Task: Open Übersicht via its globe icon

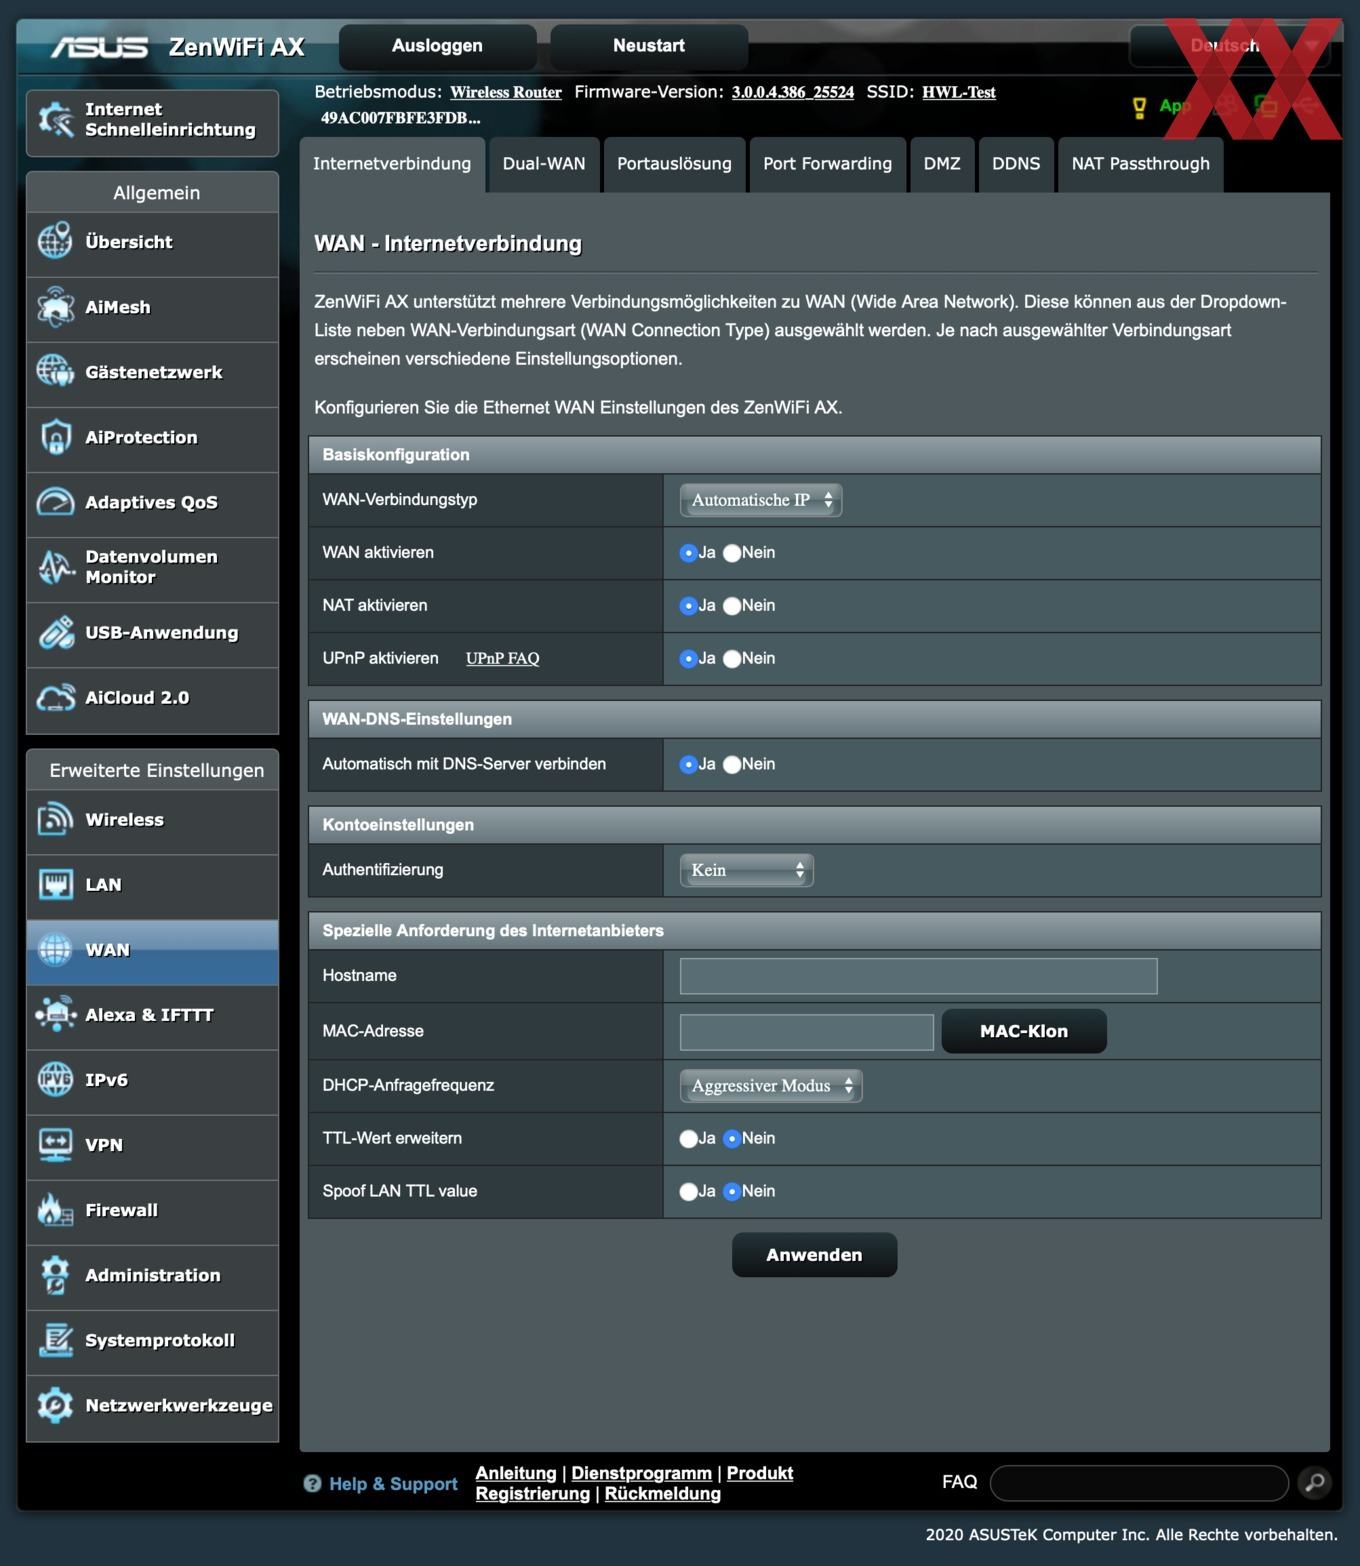Action: pos(56,242)
